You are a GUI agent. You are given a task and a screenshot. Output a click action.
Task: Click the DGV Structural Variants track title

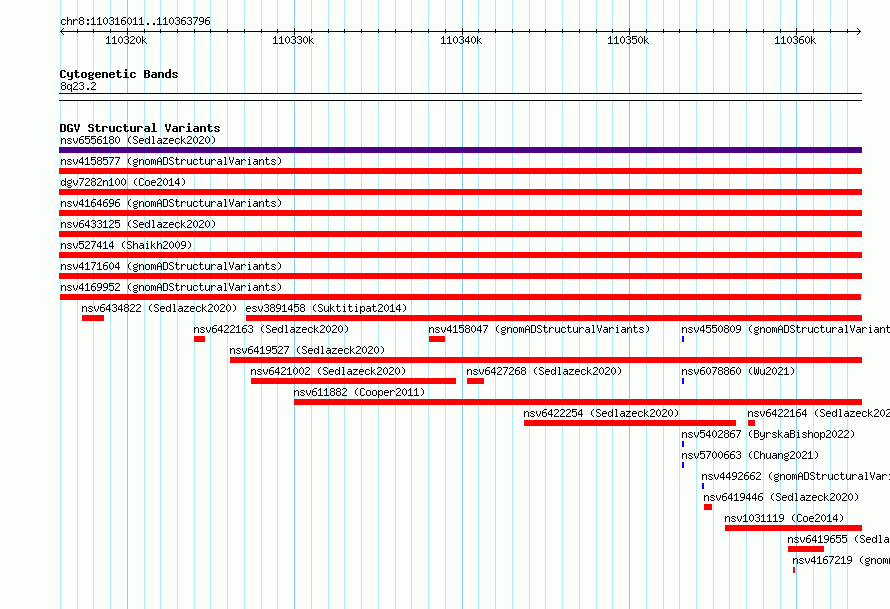pos(140,128)
